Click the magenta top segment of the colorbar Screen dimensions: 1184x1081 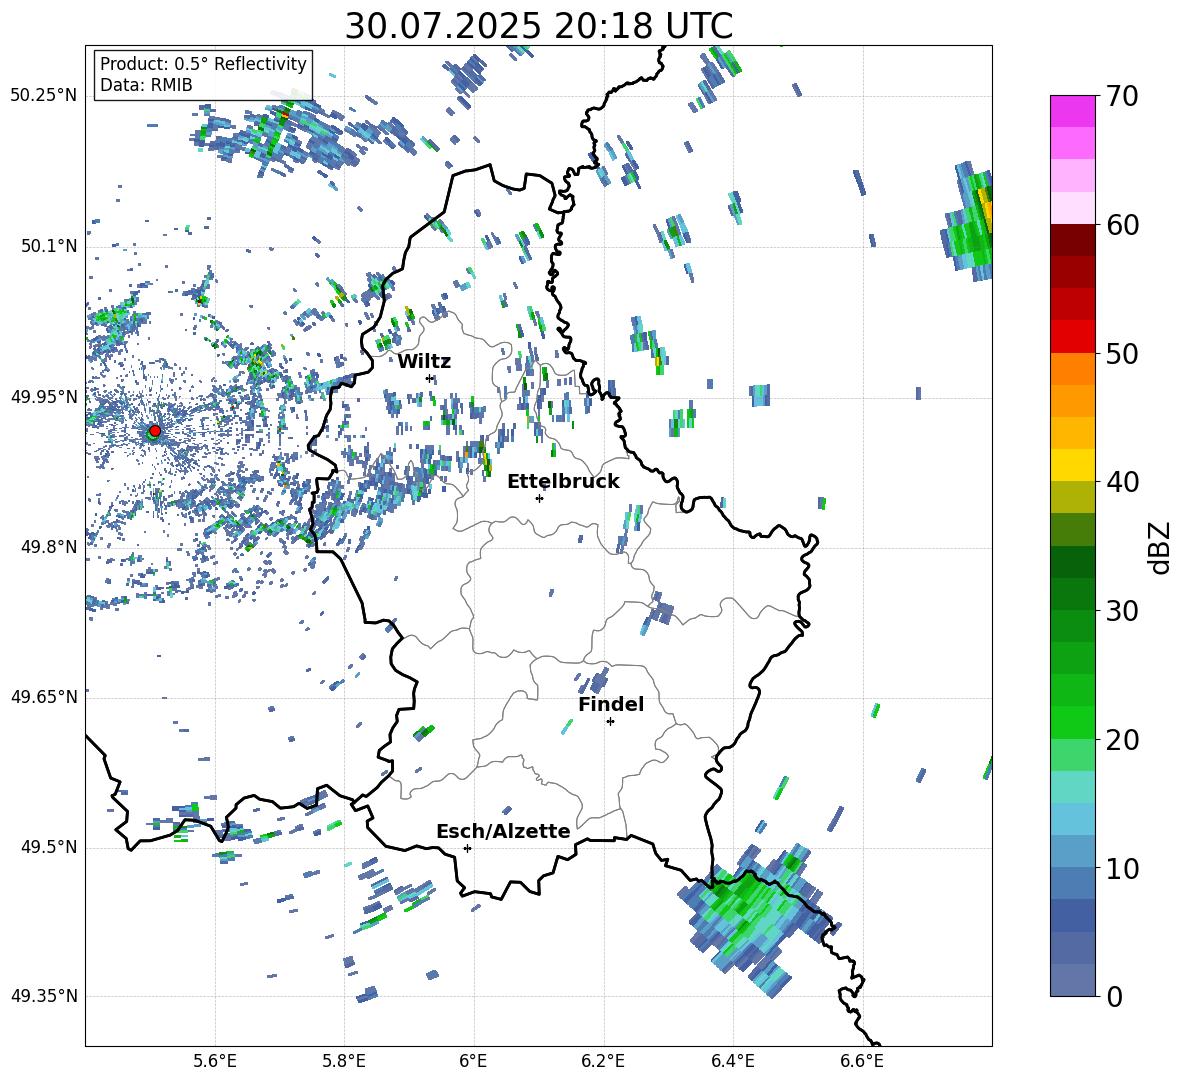click(x=1072, y=111)
